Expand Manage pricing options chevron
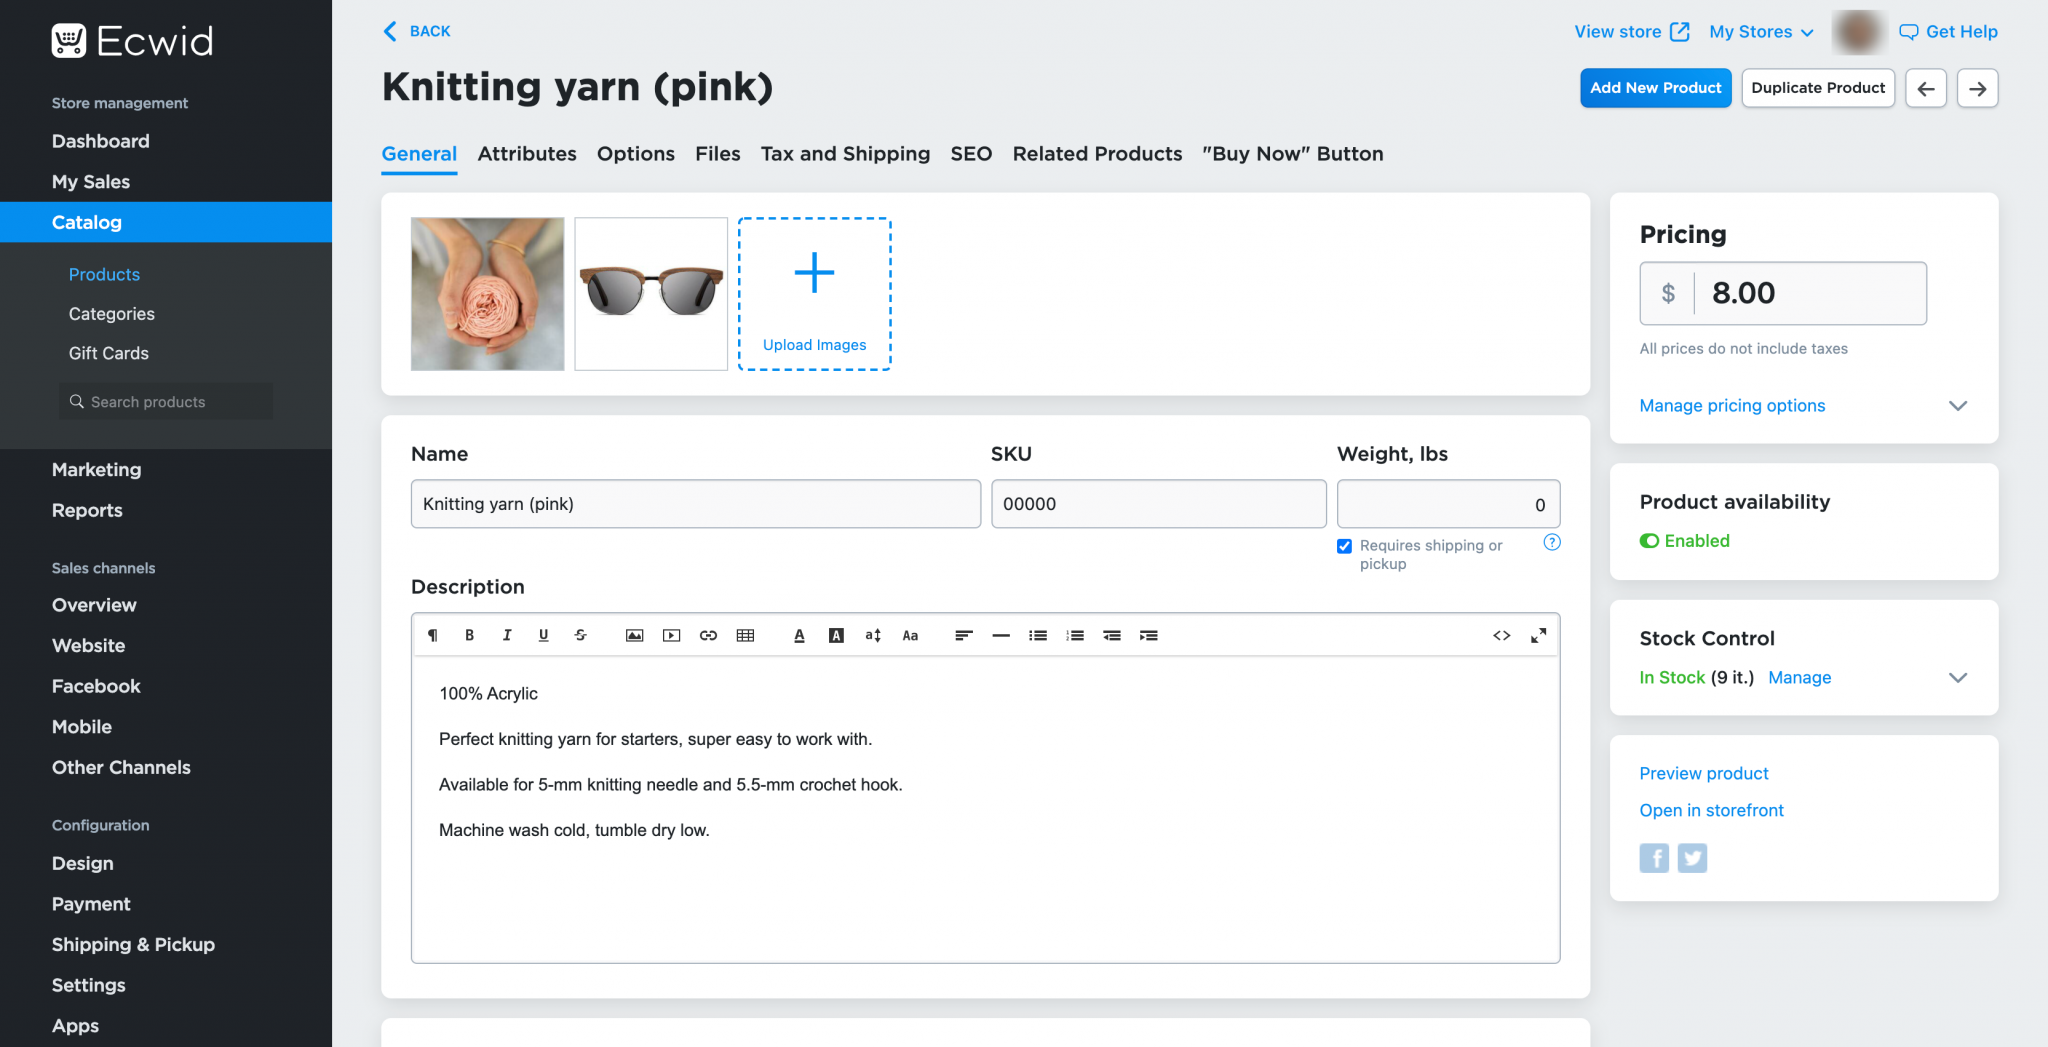The height and width of the screenshot is (1047, 2048). (1957, 406)
